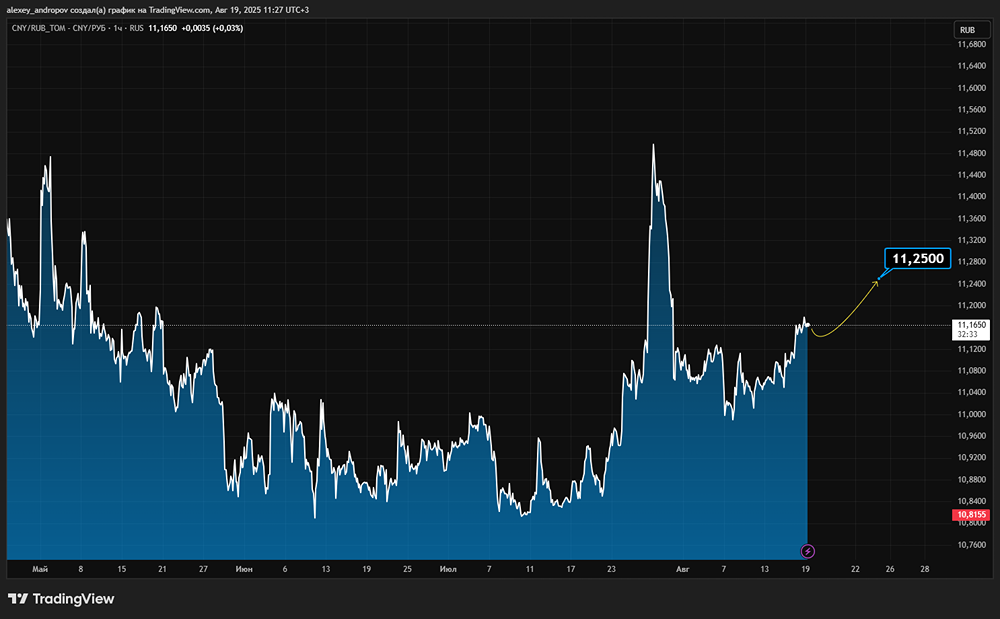The image size is (1000, 619).
Task: Click date 19 beneath the lightning icon
Action: point(806,569)
